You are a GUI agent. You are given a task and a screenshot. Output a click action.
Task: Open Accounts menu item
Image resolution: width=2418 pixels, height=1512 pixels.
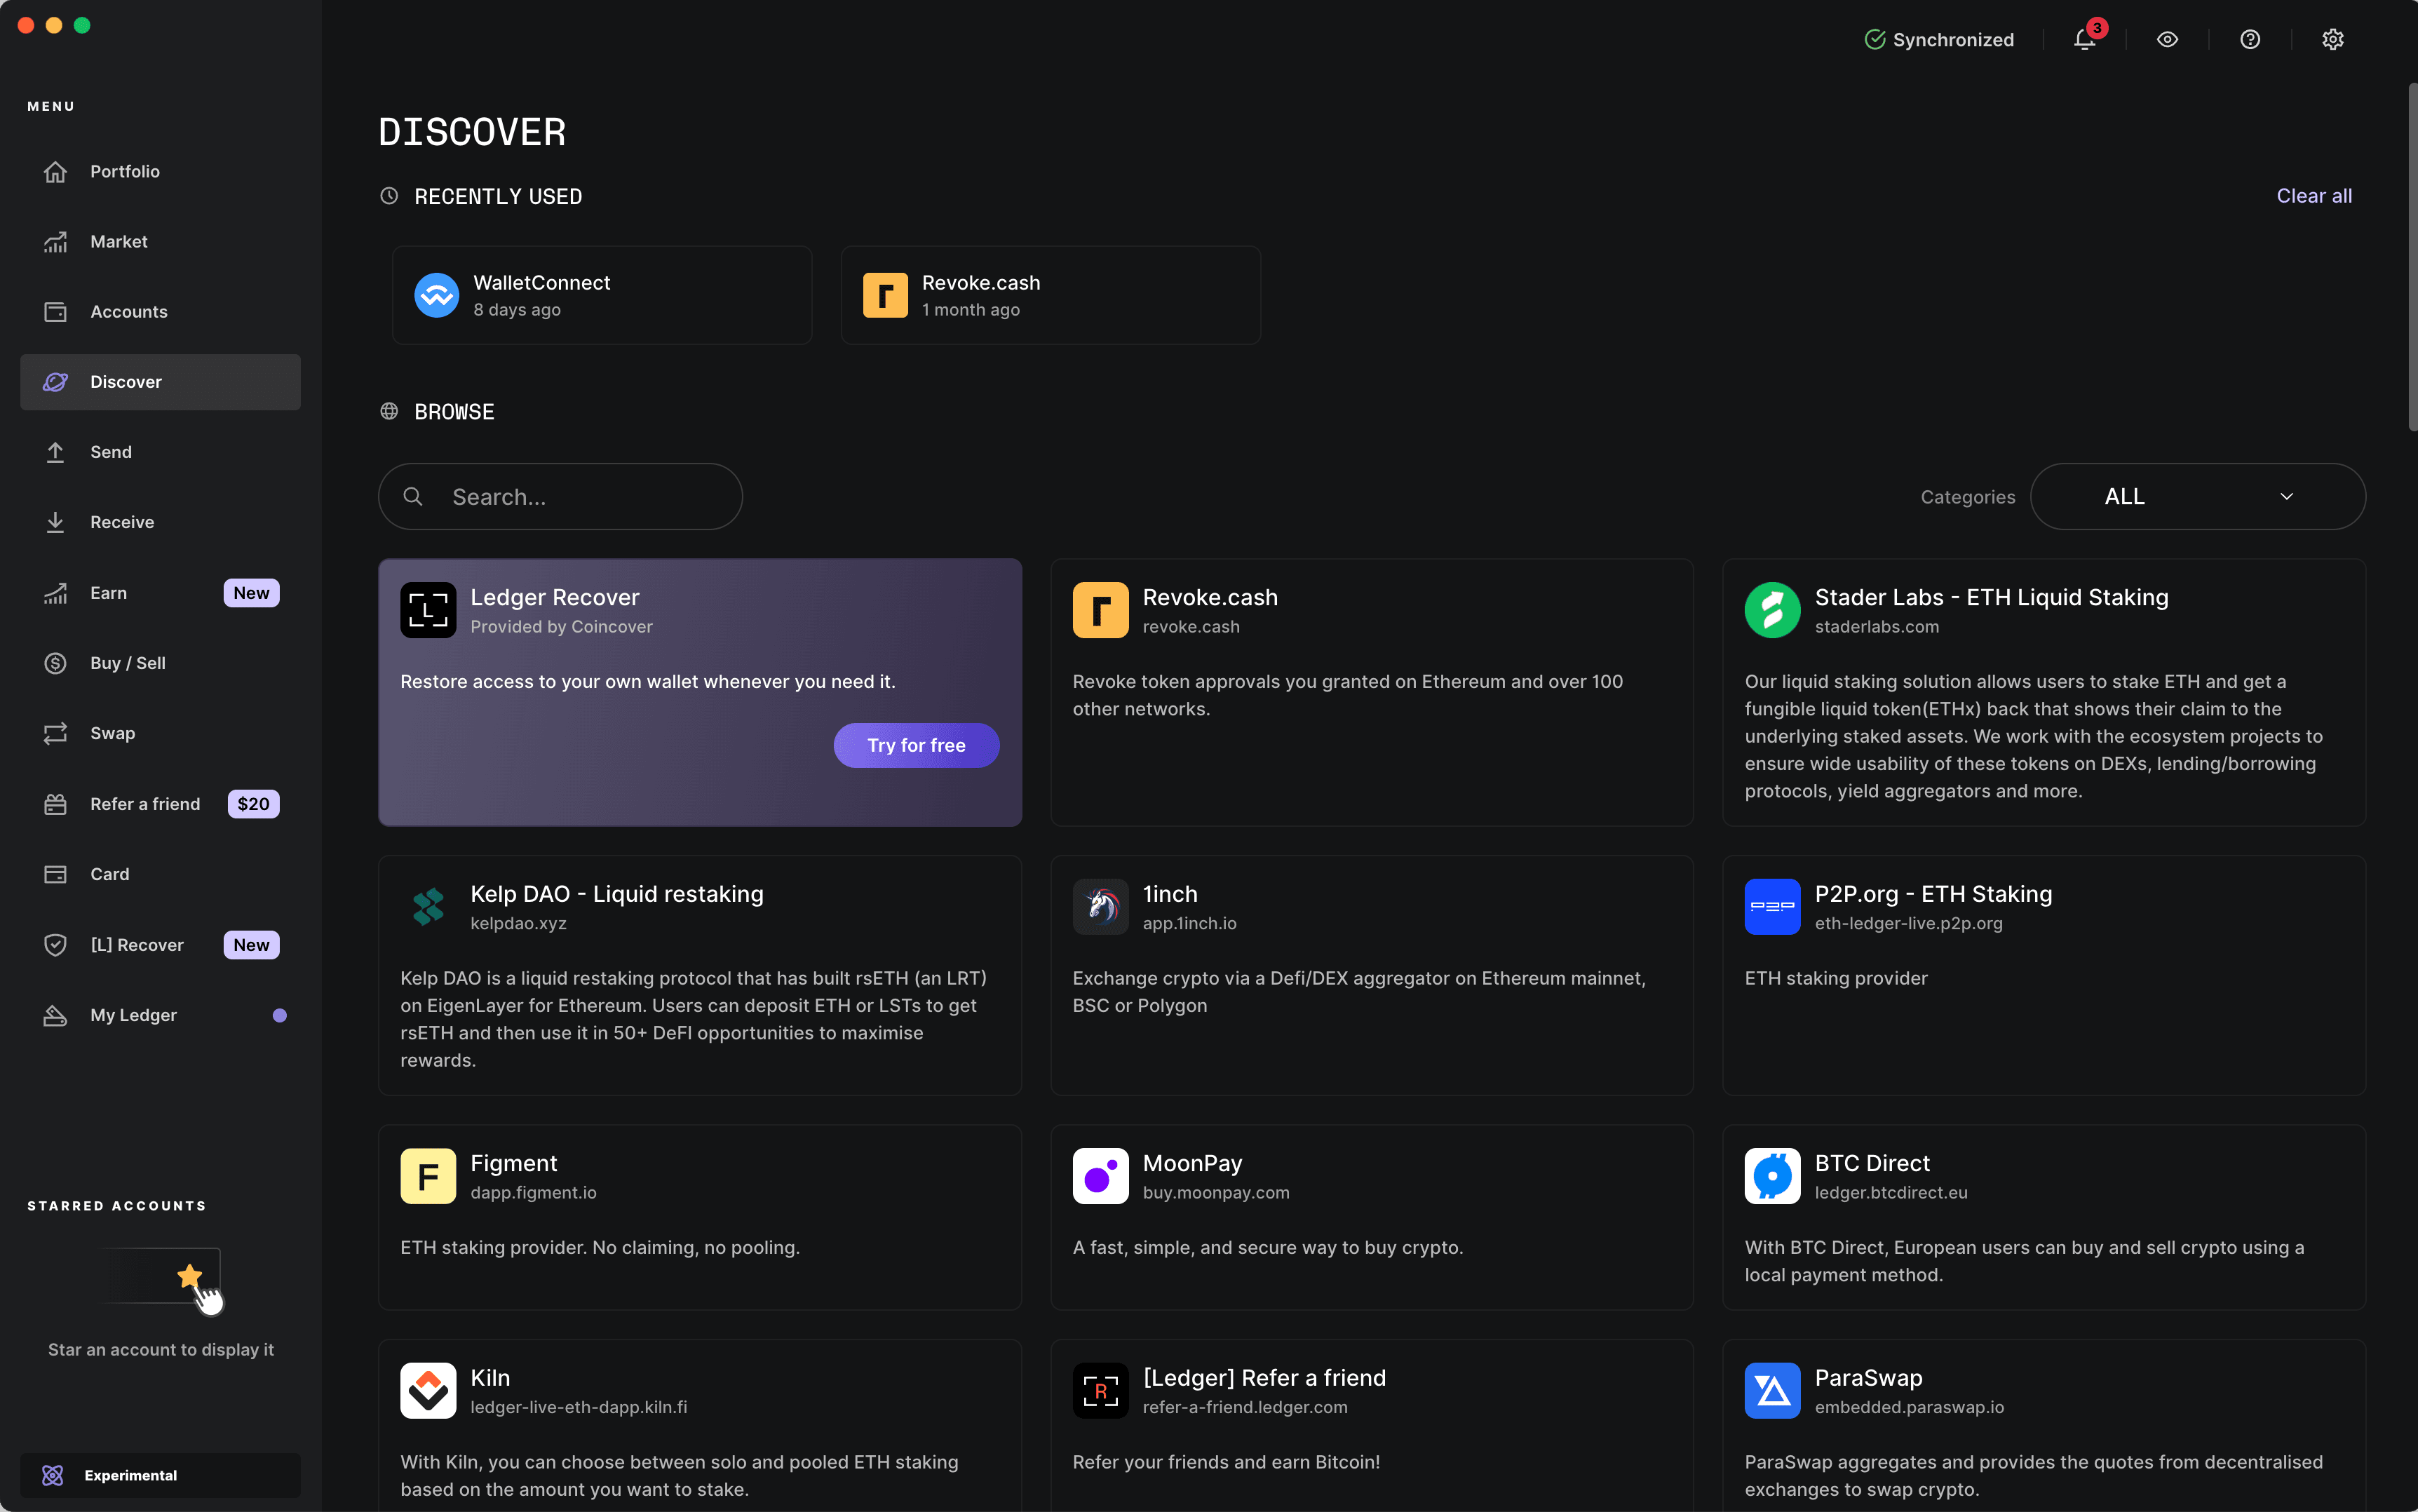(160, 312)
